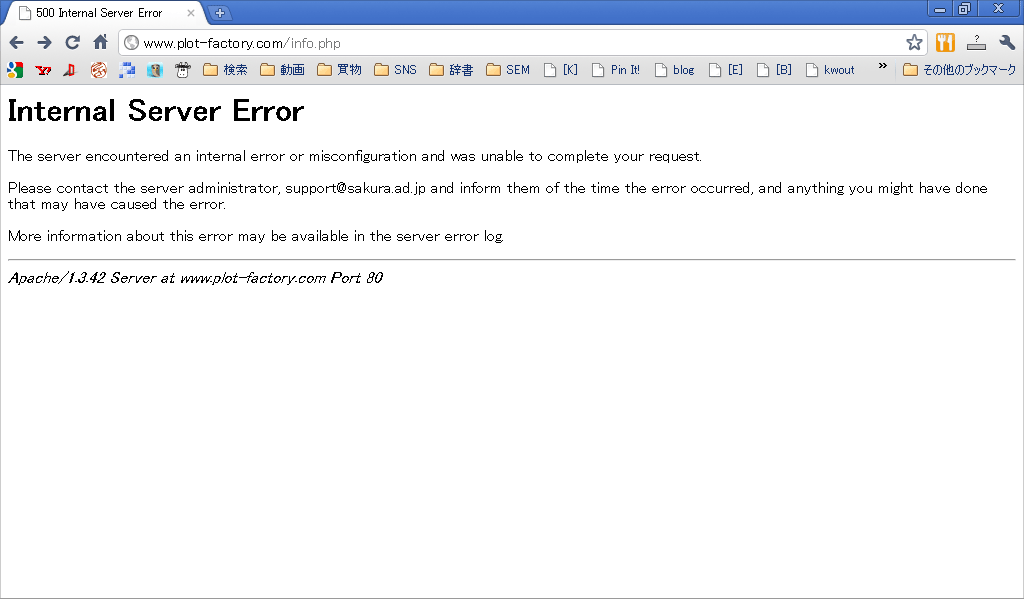Open the 検索 bookmark folder
The height and width of the screenshot is (599, 1024).
225,70
